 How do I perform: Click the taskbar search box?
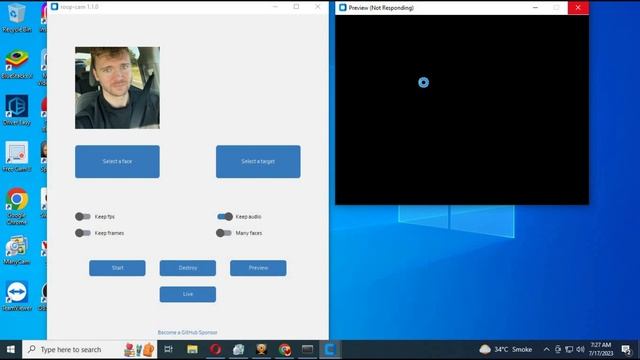[x=90, y=349]
